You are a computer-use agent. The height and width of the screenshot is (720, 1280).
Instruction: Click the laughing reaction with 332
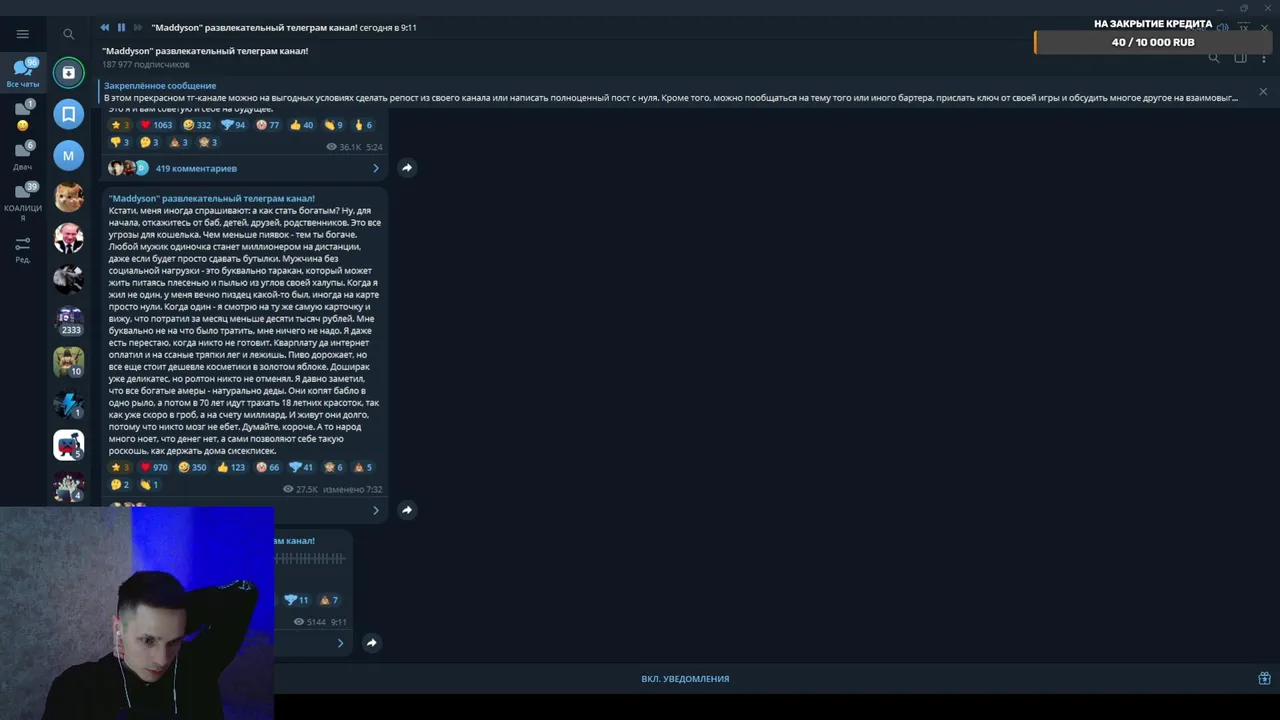click(197, 125)
